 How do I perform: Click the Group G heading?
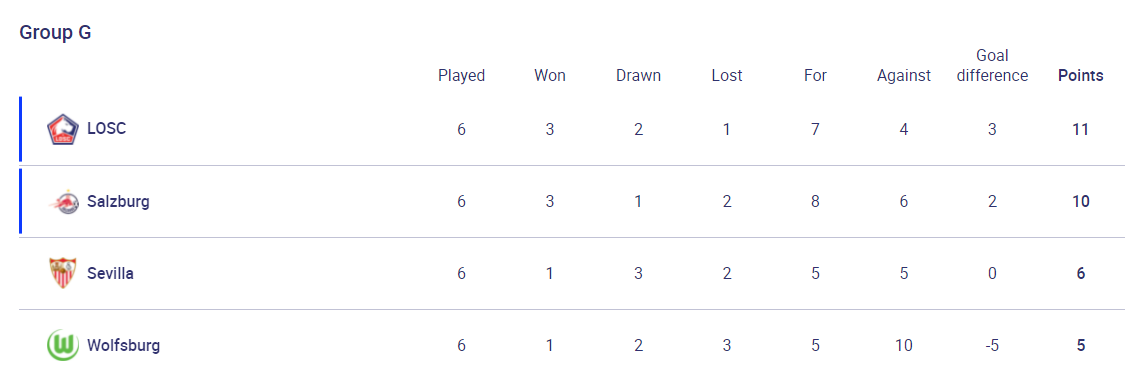click(x=55, y=33)
